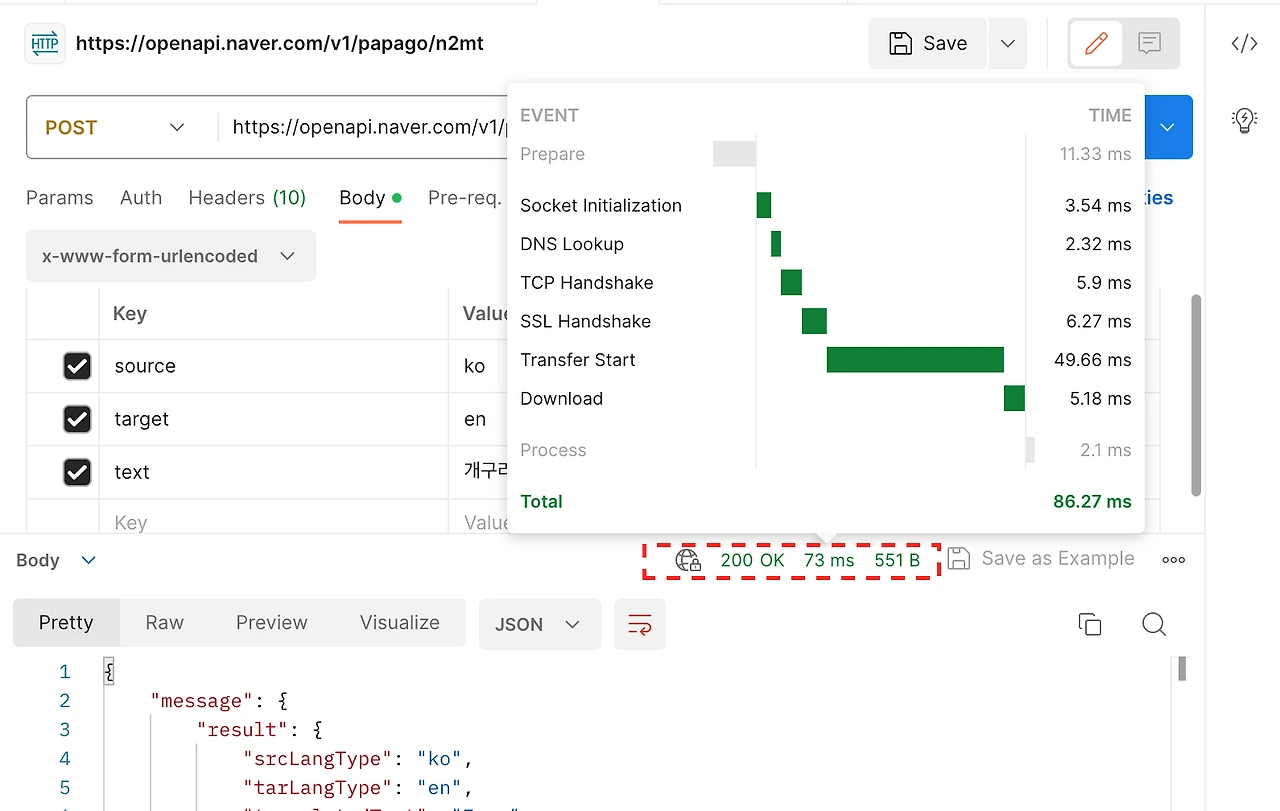Click the target key cell

(274, 419)
